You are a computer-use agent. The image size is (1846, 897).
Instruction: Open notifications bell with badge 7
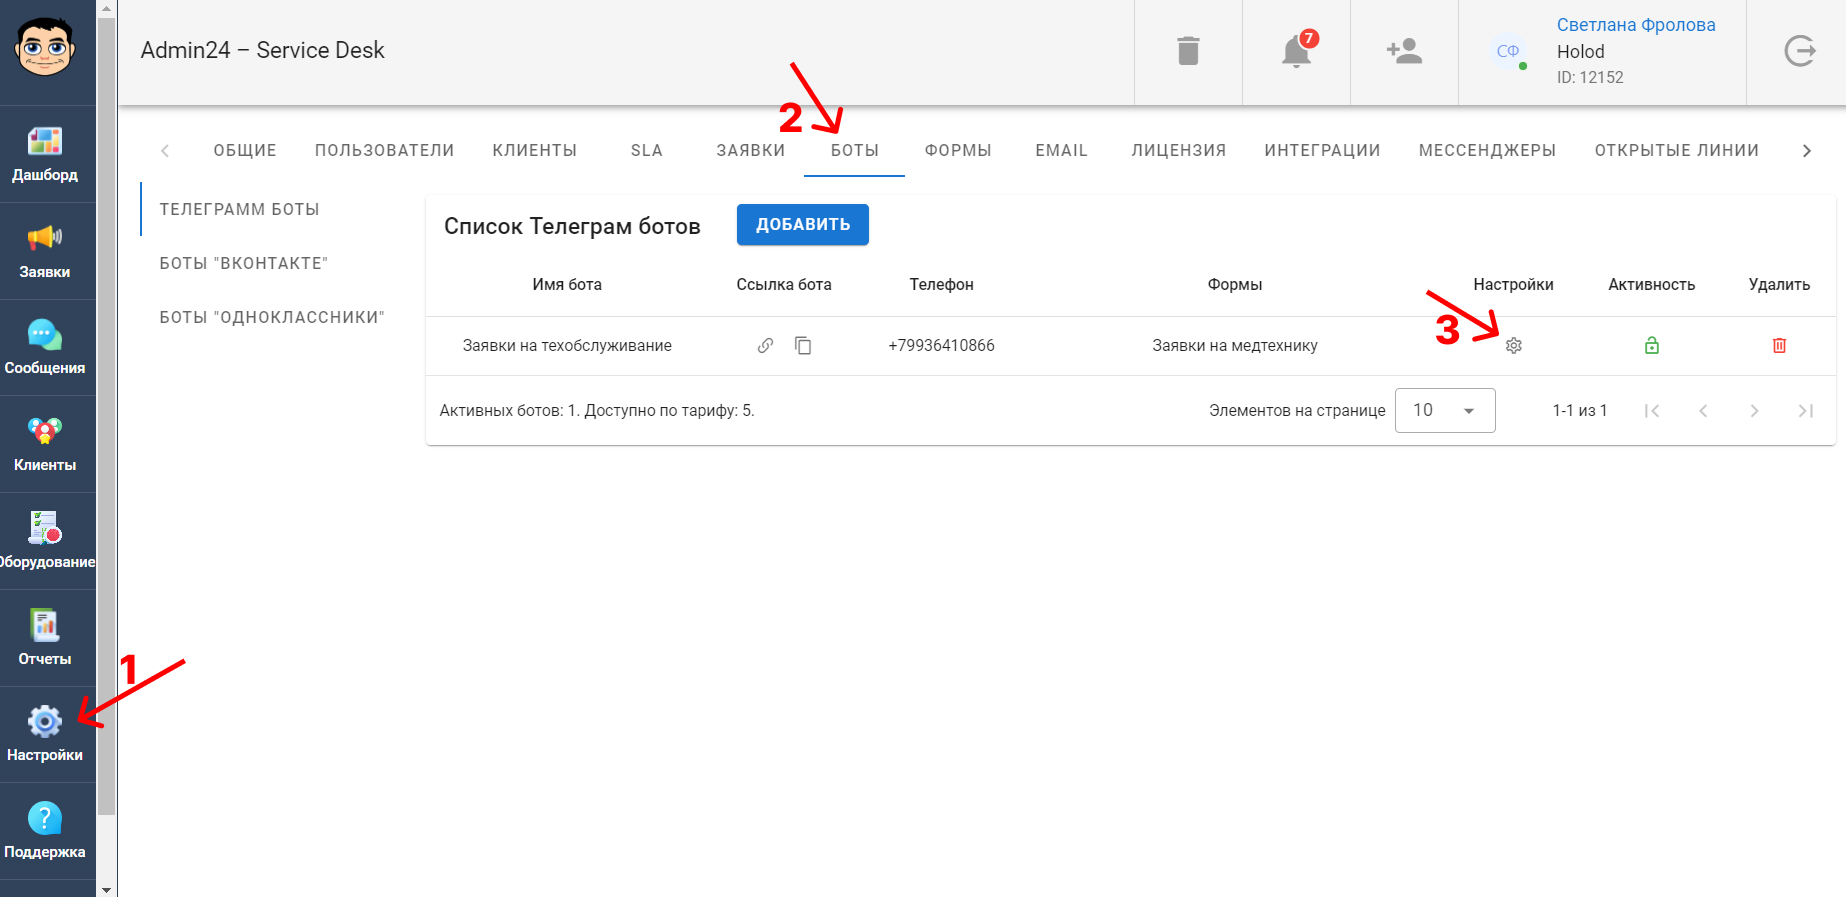[x=1296, y=51]
